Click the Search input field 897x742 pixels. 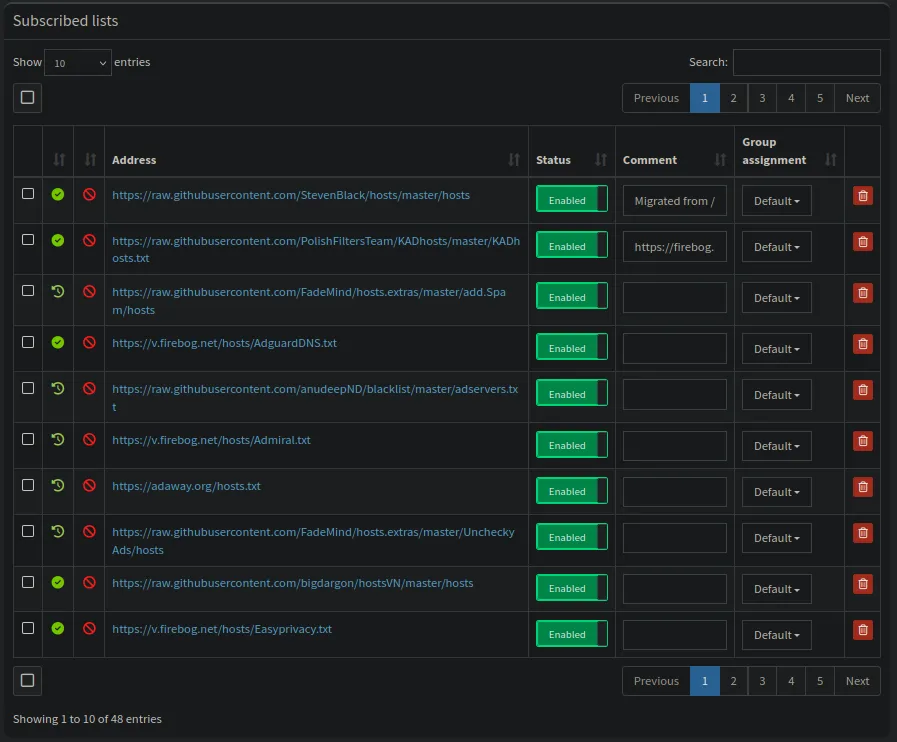coord(807,62)
